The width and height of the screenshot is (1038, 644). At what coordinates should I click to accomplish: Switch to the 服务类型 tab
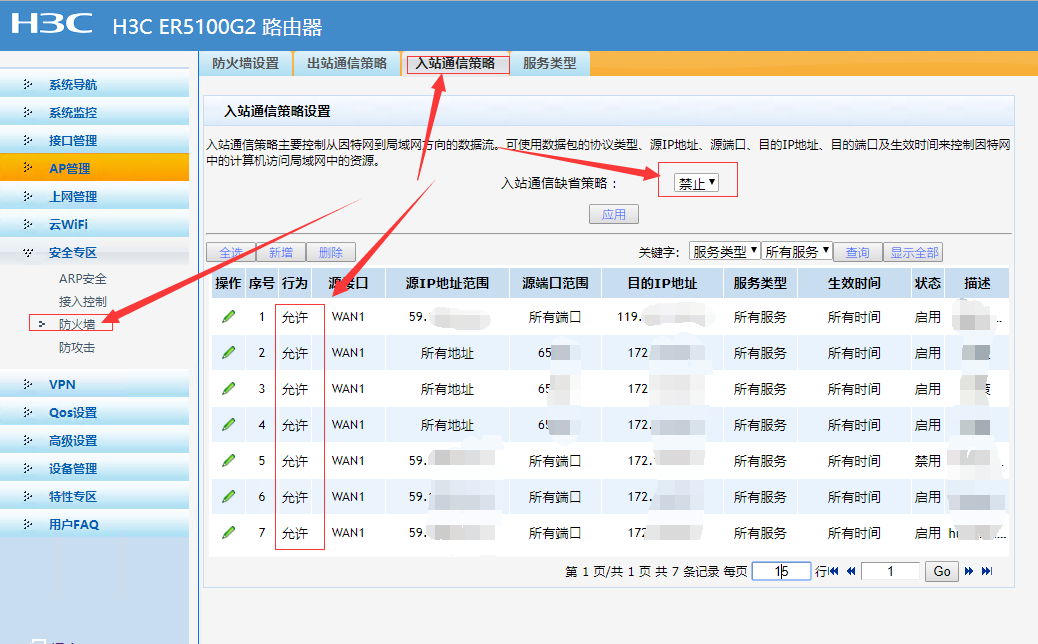pos(549,64)
